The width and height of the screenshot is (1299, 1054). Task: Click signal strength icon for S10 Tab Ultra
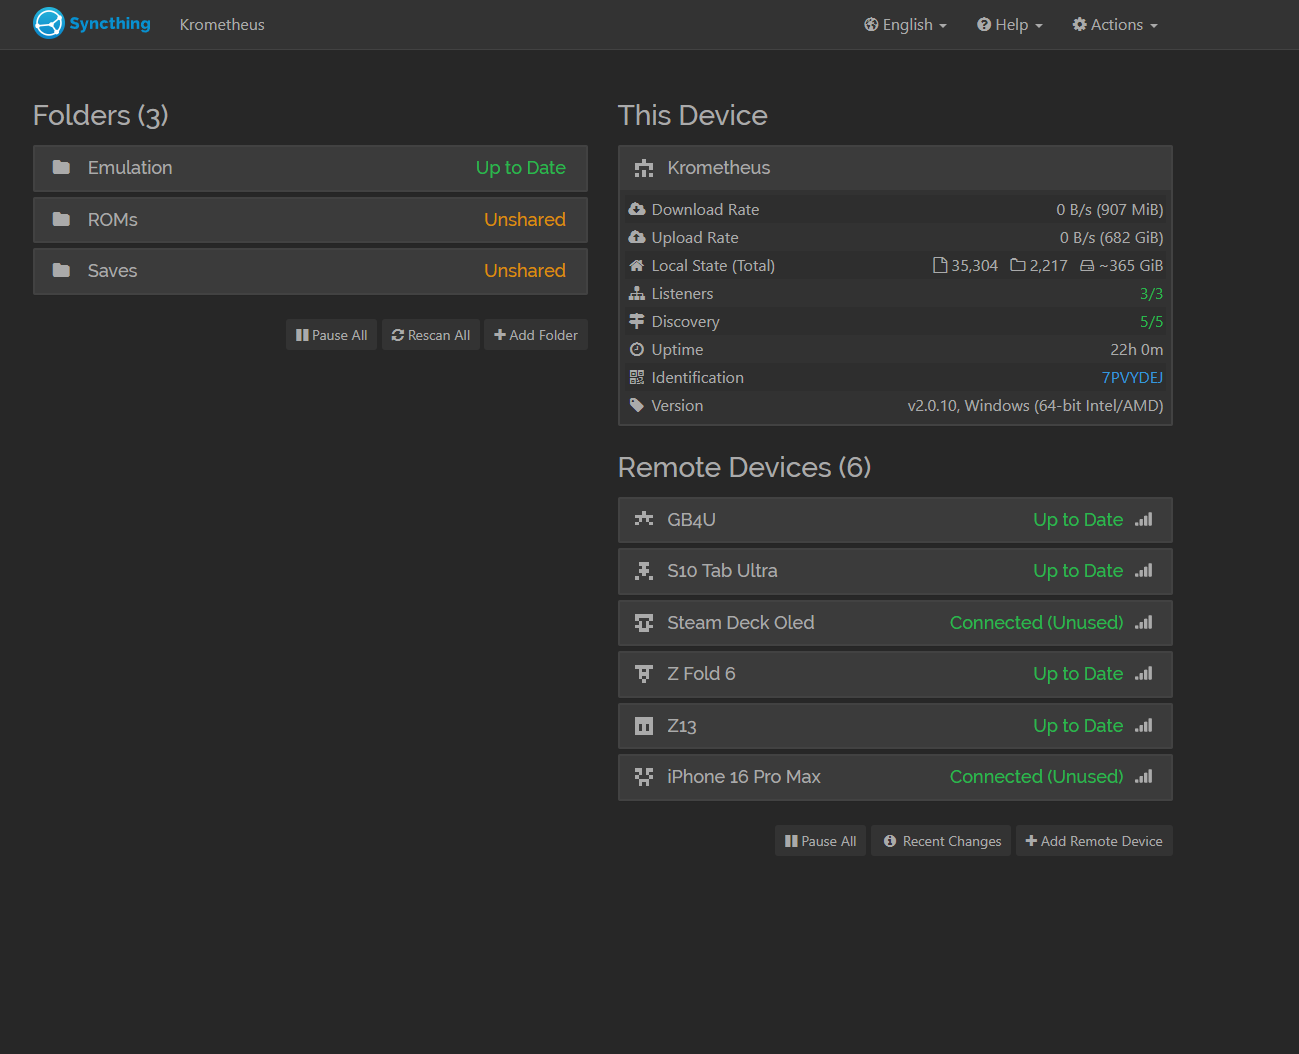pos(1144,571)
